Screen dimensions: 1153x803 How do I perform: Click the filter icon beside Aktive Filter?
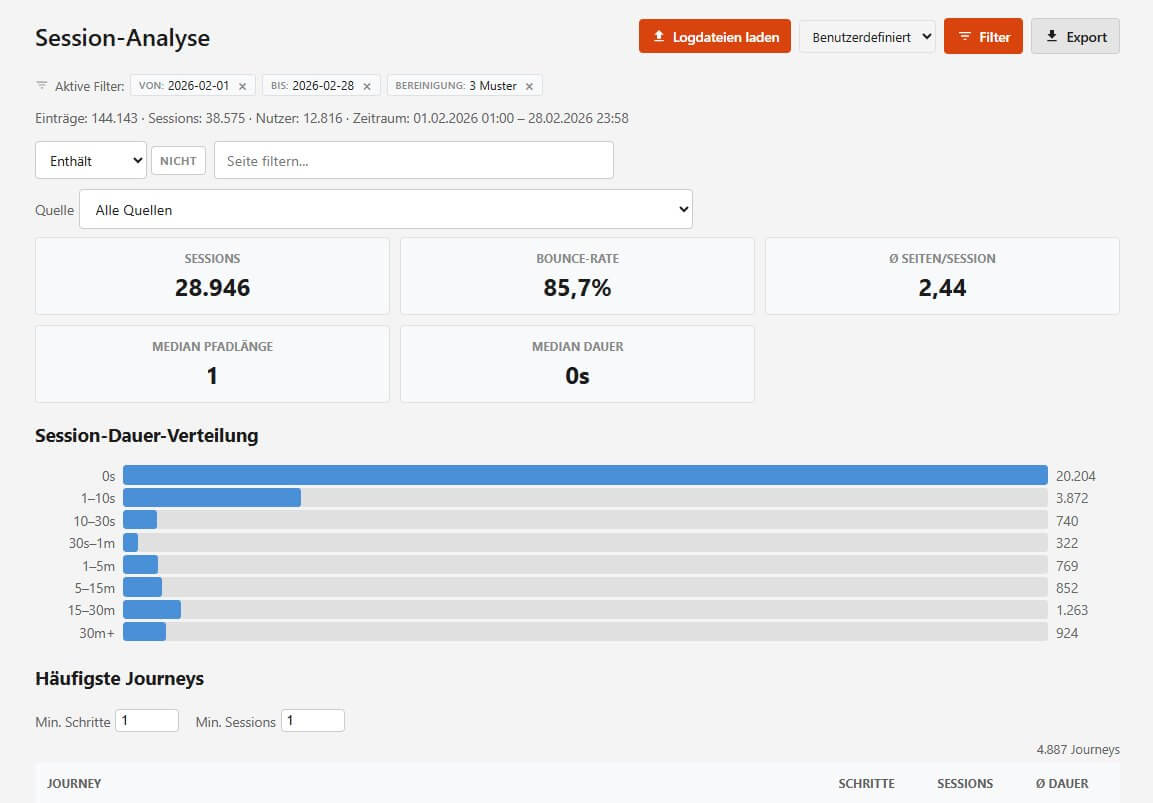pyautogui.click(x=40, y=85)
